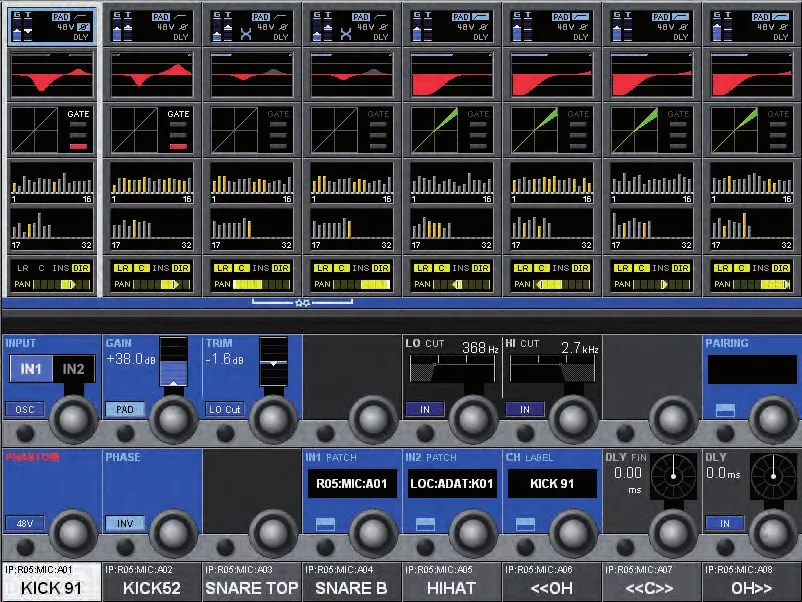Open the KICK 91 aux sends 1-16 display
The width and height of the screenshot is (802, 602).
(x=52, y=183)
